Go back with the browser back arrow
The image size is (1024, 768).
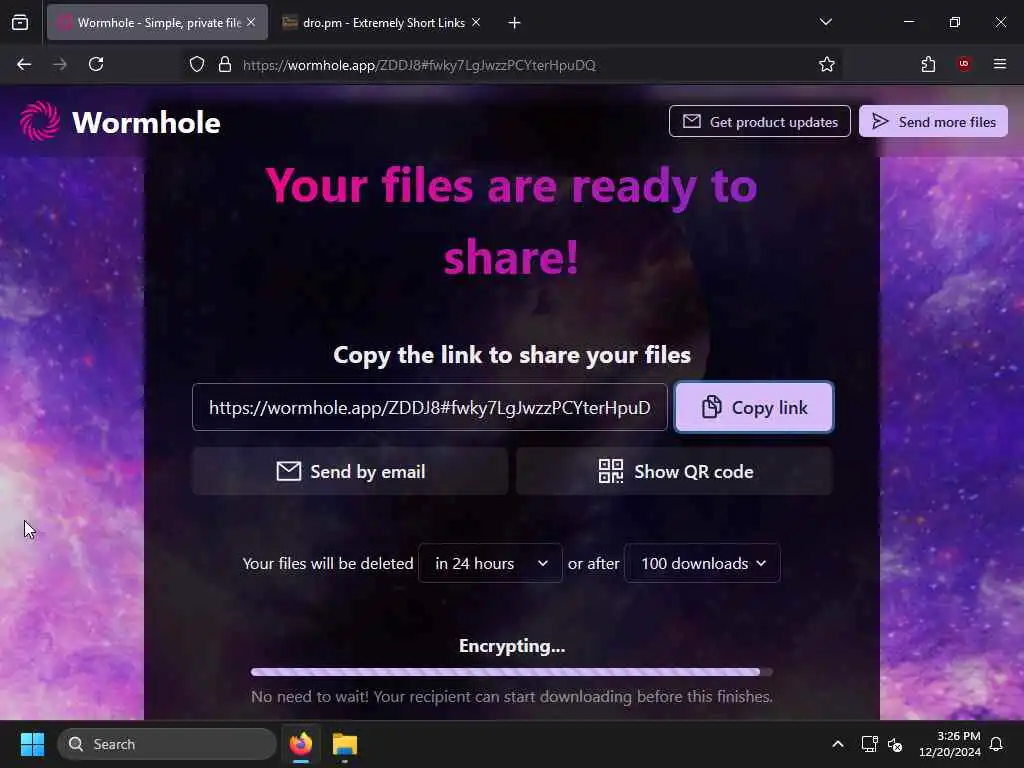(24, 65)
